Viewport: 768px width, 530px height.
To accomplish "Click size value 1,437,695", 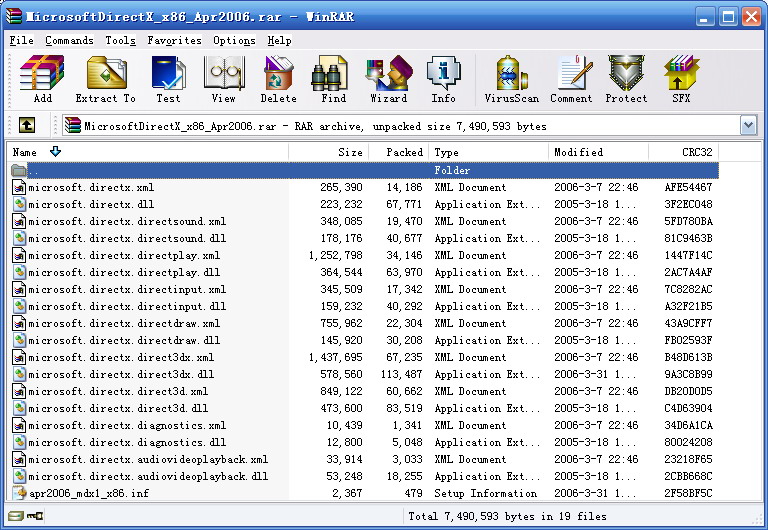I will [336, 358].
